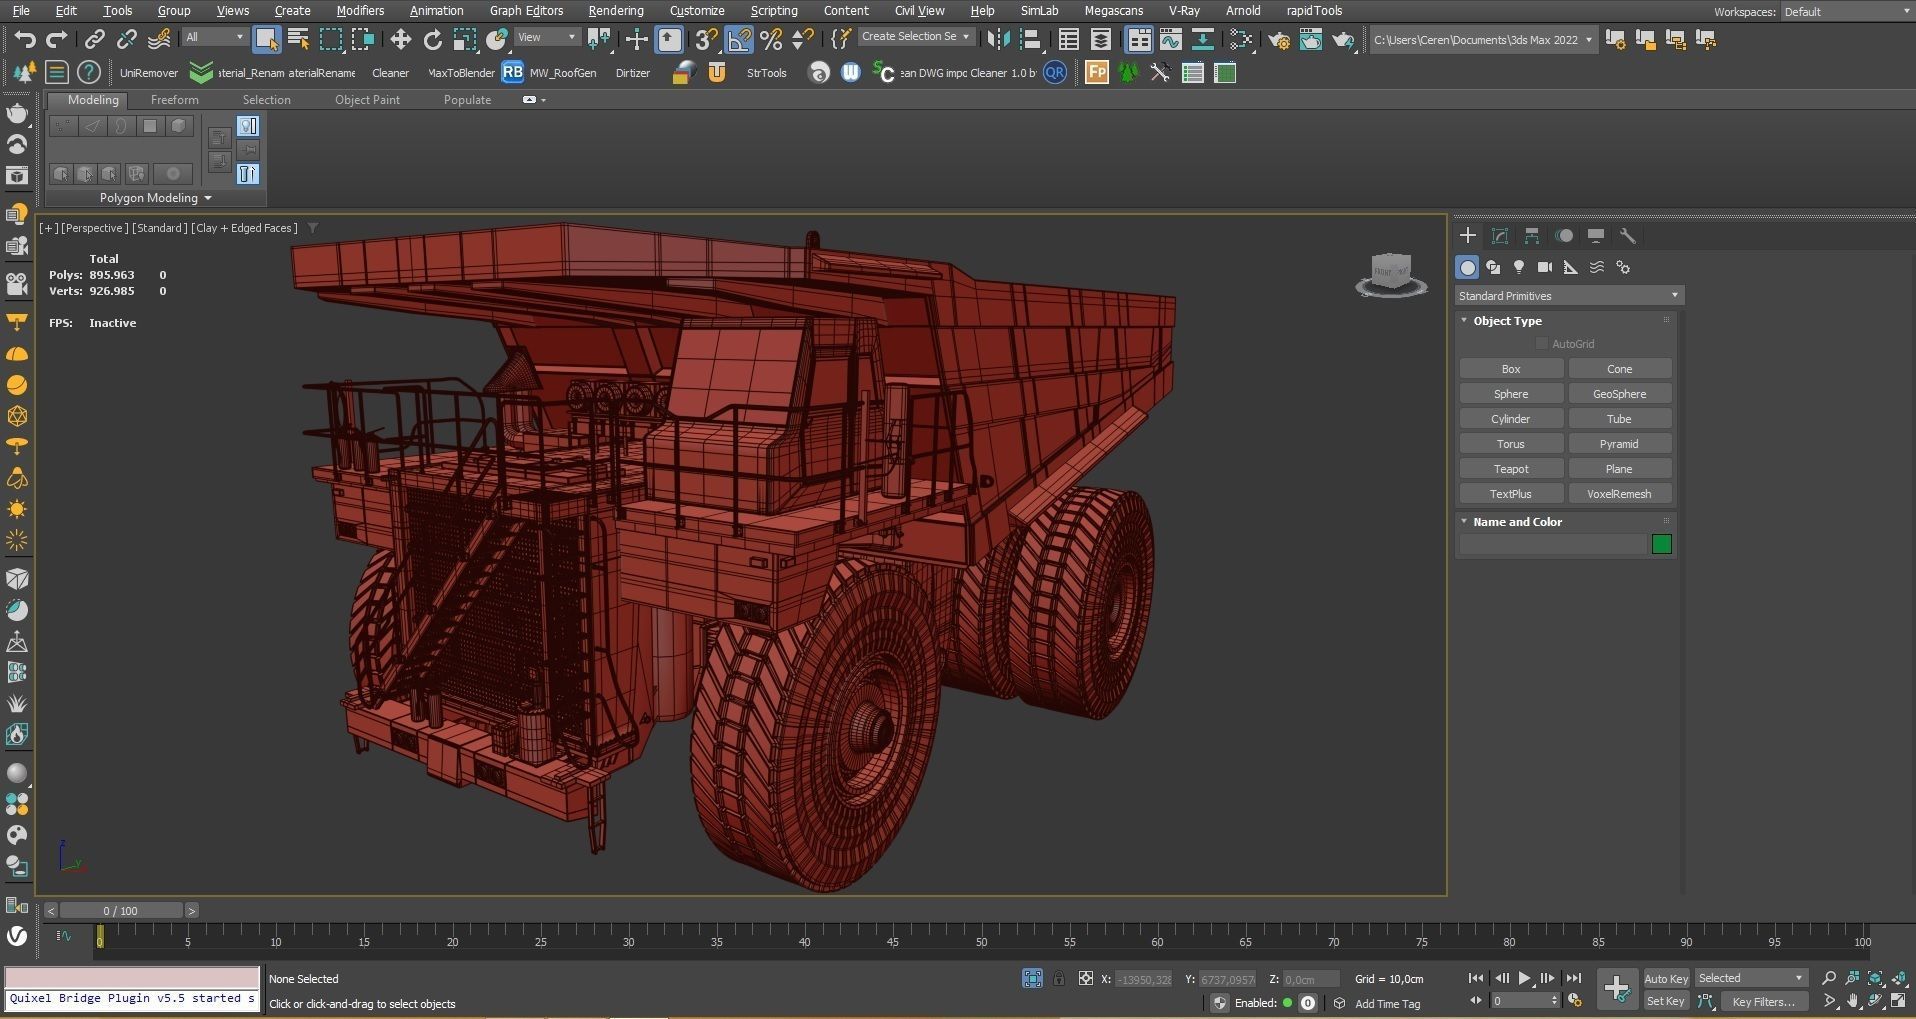Viewport: 1916px width, 1019px height.
Task: Click the QR round script icon
Action: pyautogui.click(x=1055, y=73)
